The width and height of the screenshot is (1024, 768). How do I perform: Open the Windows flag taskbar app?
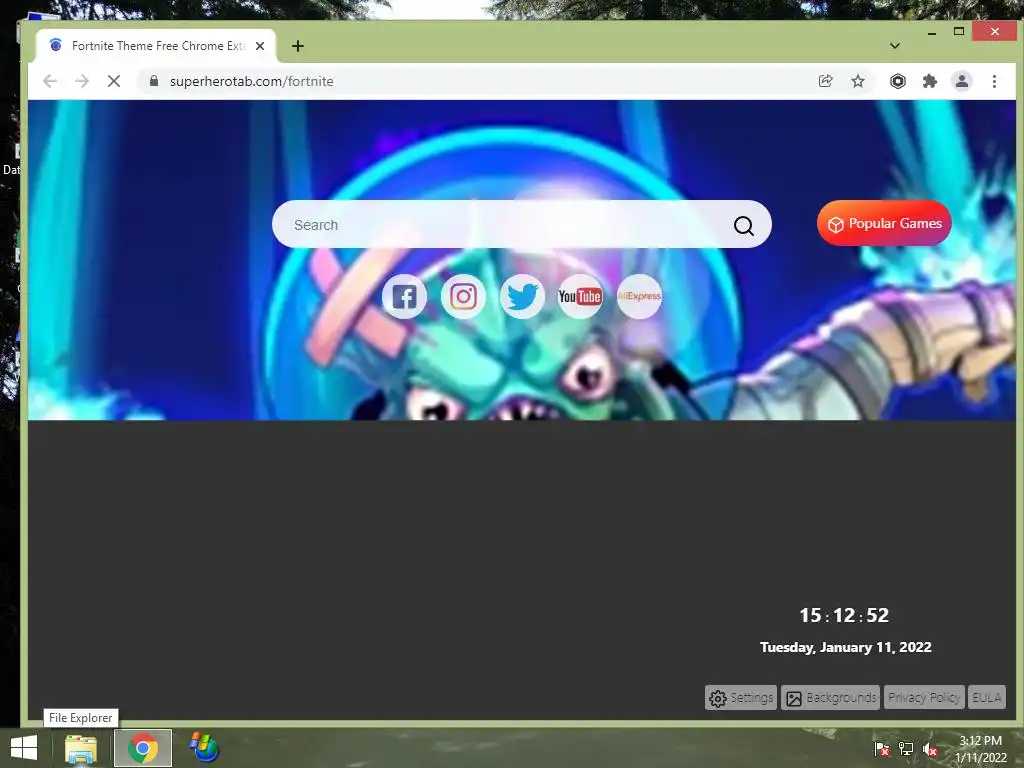[x=204, y=748]
